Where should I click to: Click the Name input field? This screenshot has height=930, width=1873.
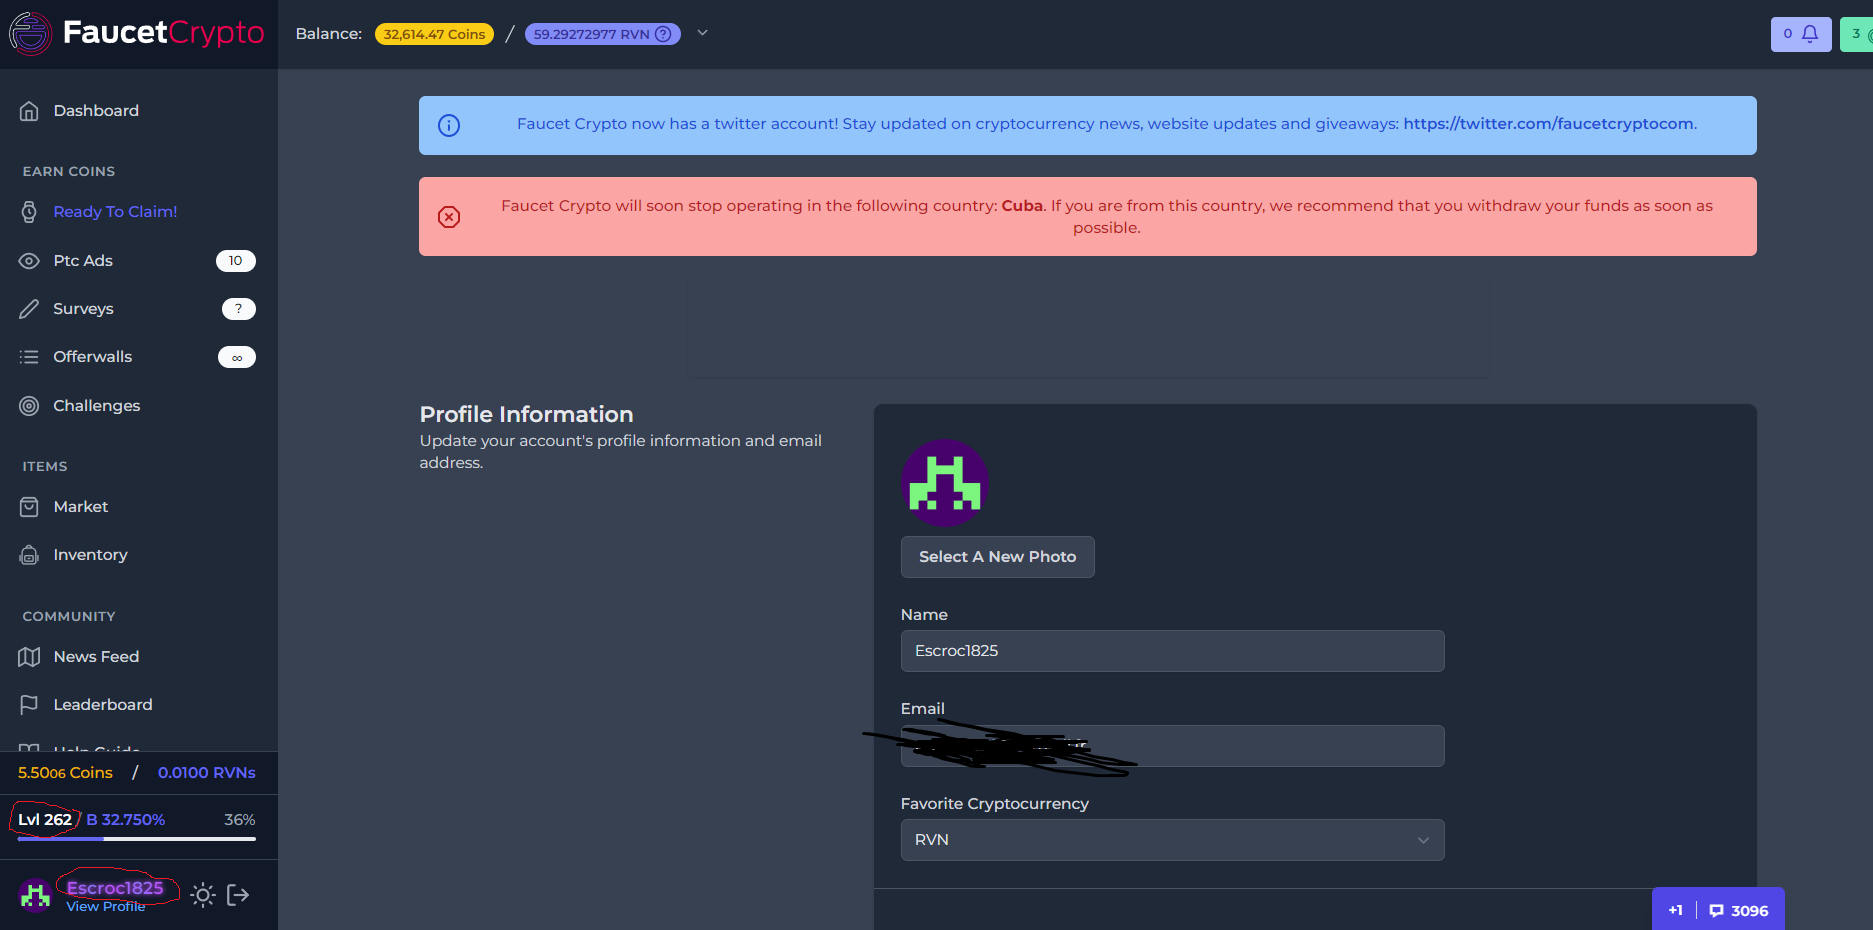[1172, 651]
